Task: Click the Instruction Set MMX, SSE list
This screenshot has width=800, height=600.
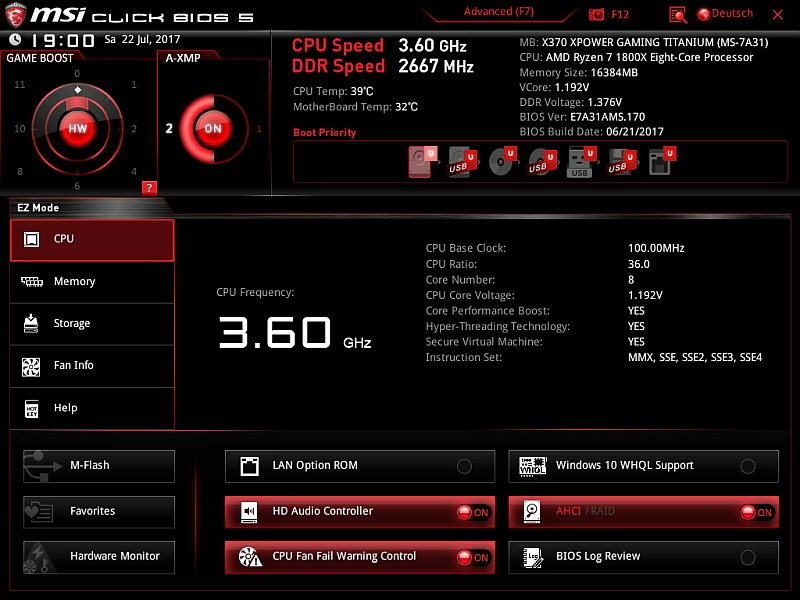Action: [695, 358]
